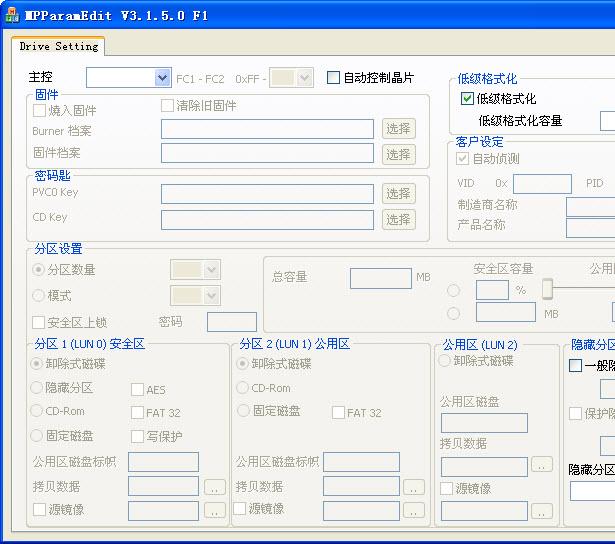Image resolution: width=615 pixels, height=544 pixels.
Task: Click 拷贝数据 browse button in 分区 2
Action: [414, 487]
